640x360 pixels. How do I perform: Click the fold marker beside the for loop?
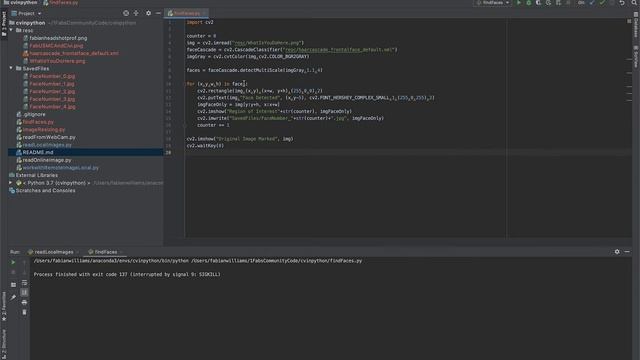[x=184, y=84]
